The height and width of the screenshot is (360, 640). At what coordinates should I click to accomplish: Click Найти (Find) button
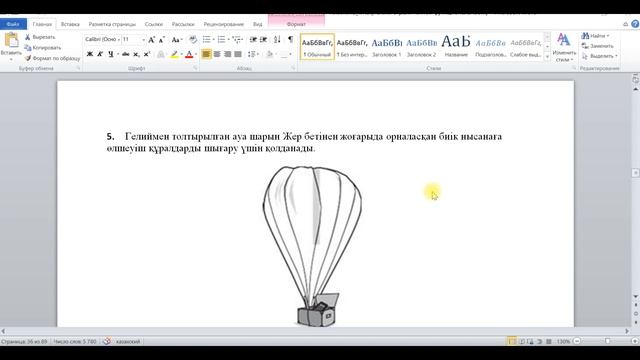tap(595, 36)
